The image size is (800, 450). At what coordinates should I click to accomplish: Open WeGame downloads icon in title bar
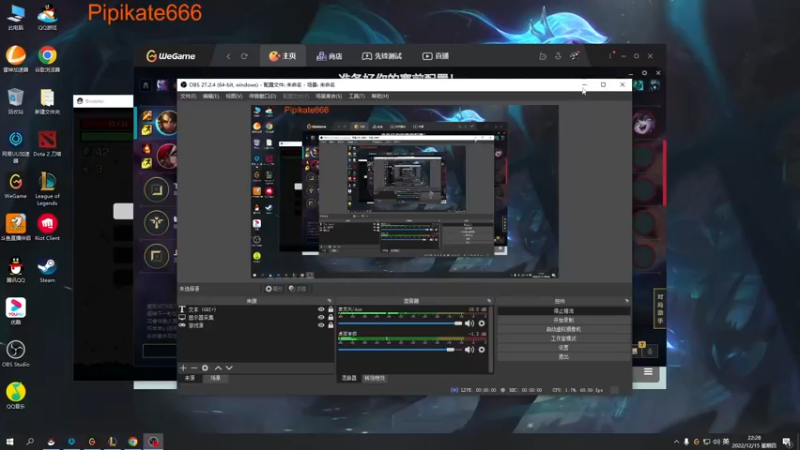coord(558,56)
